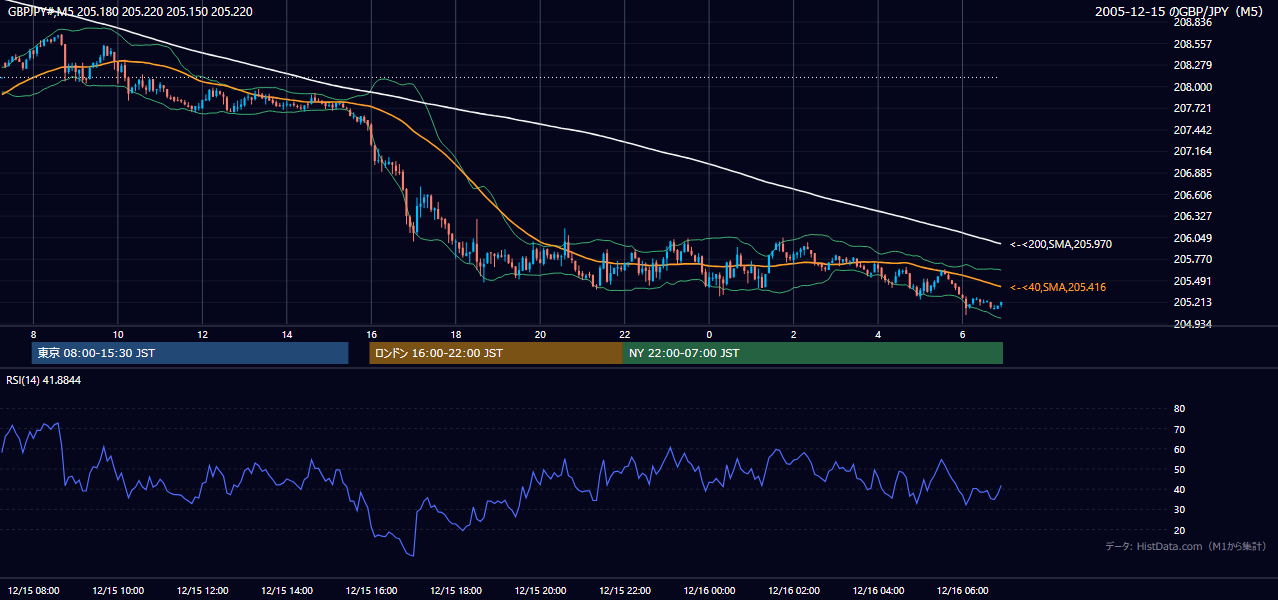Viewport: 1278px width, 600px height.
Task: Click RSI scale value 50
Action: [1179, 469]
